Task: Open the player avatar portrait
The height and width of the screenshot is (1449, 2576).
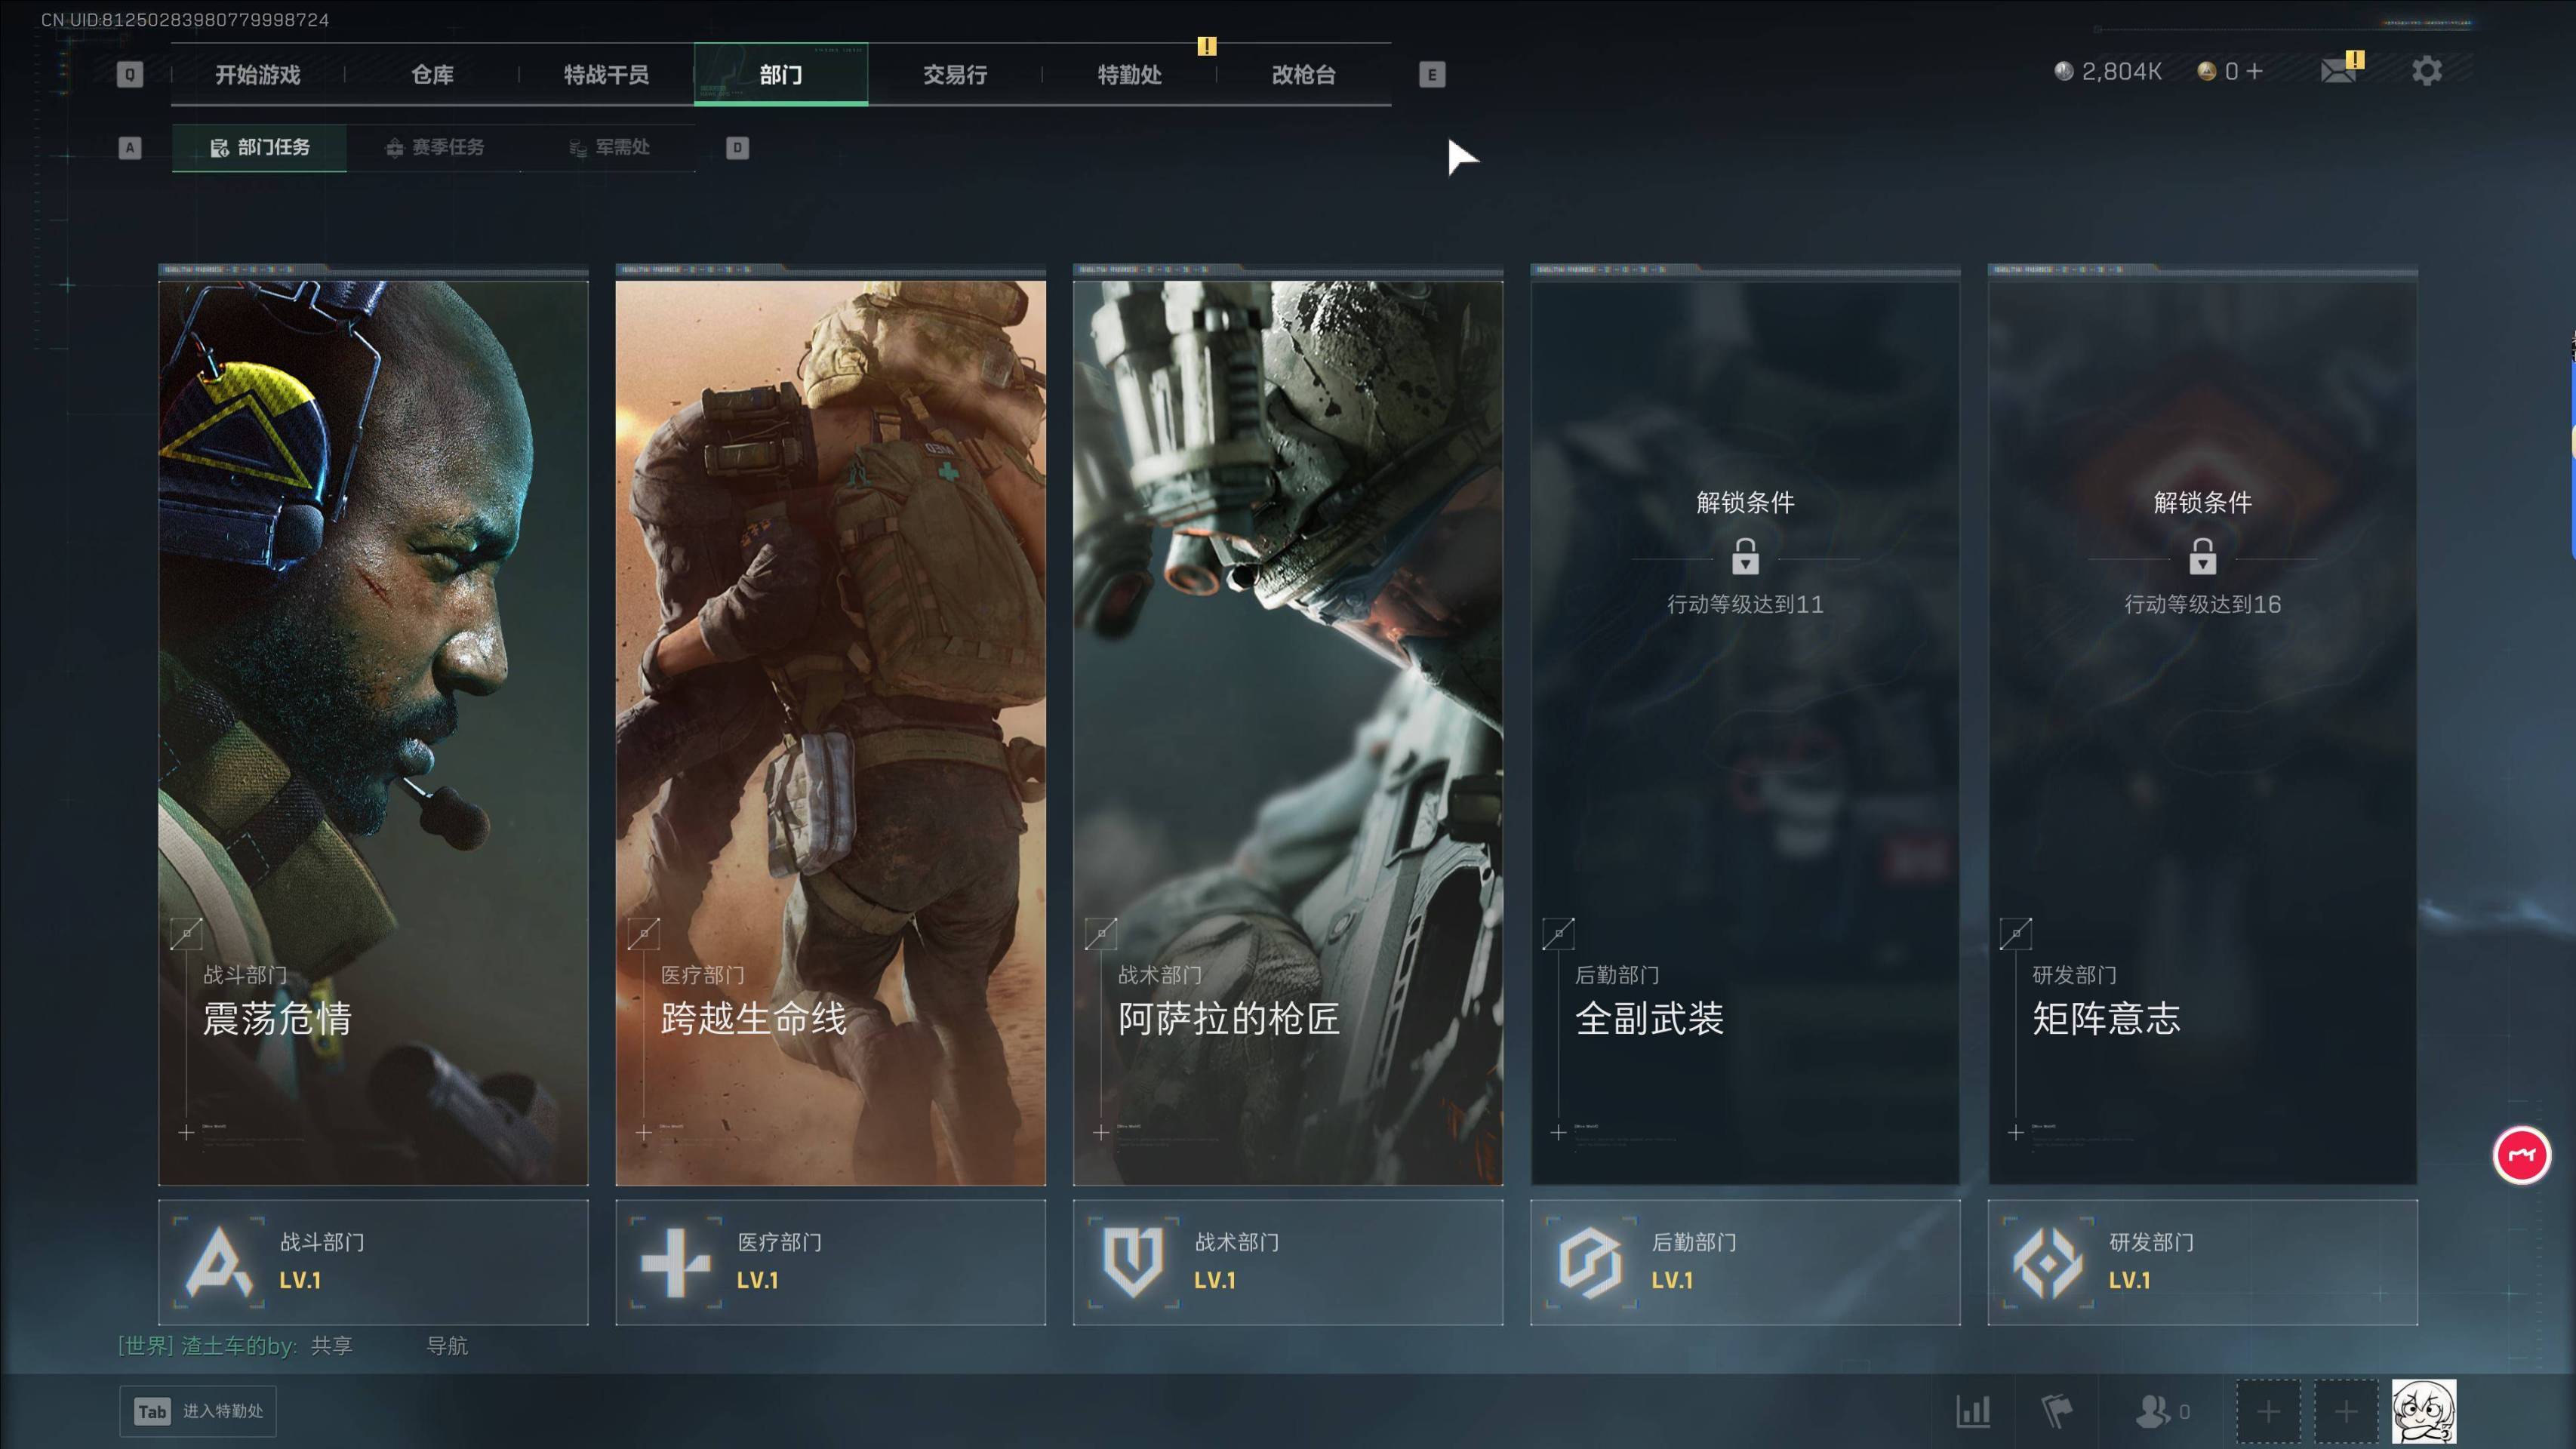Action: coord(2423,1411)
